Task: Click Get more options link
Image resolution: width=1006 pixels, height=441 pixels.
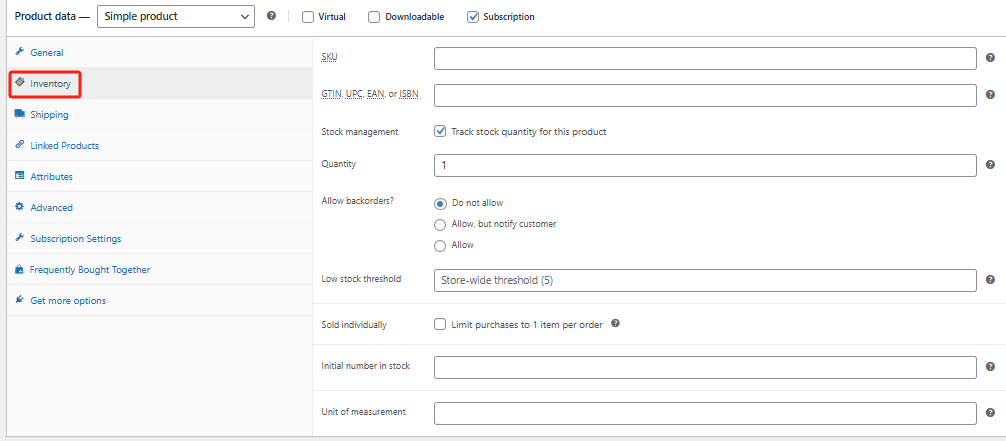Action: click(67, 301)
